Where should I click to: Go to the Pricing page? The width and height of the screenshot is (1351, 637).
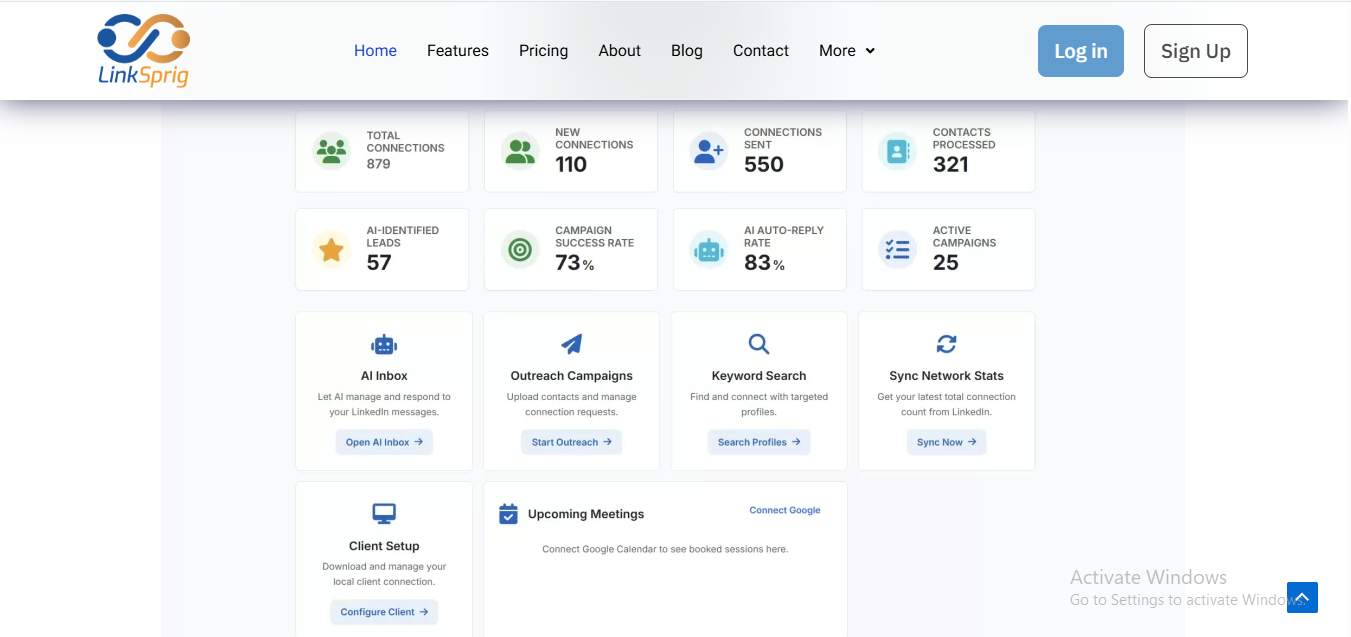click(543, 51)
